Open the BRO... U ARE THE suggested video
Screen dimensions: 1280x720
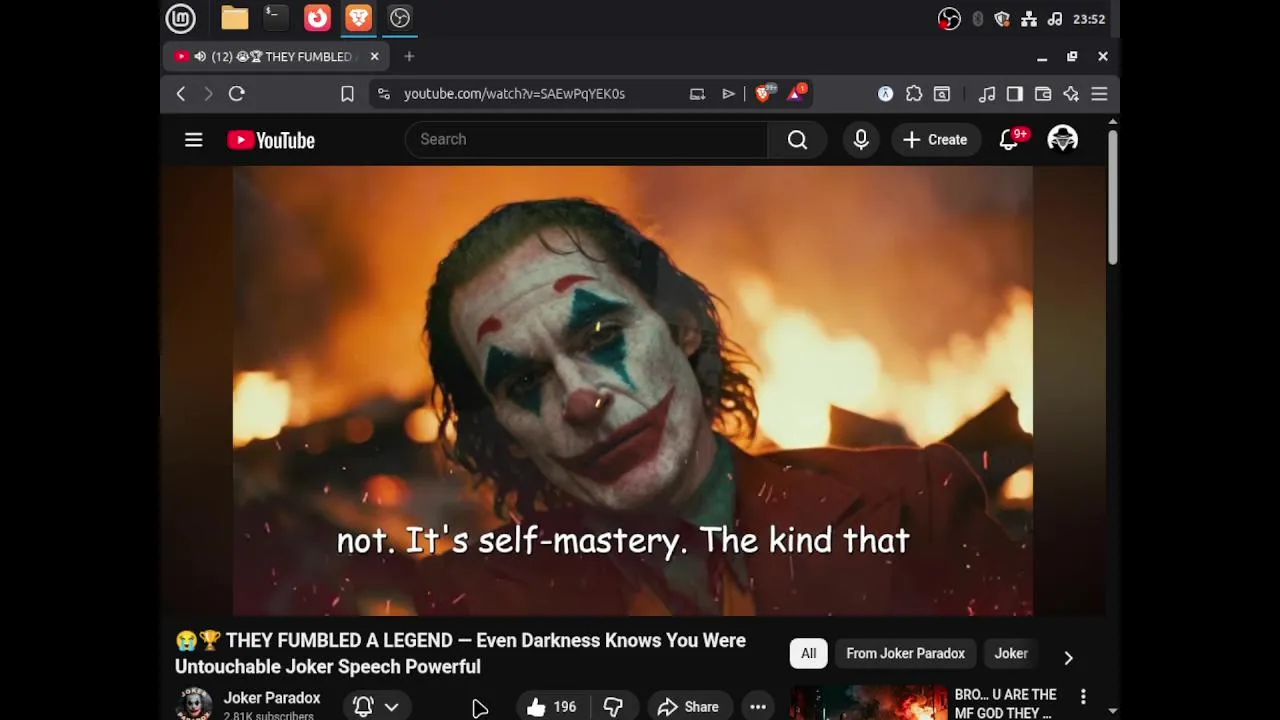1005,703
